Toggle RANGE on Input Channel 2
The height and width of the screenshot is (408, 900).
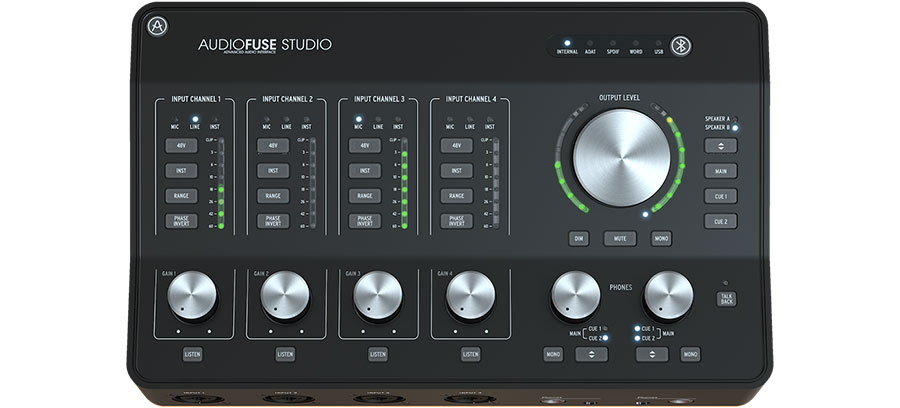pyautogui.click(x=273, y=196)
